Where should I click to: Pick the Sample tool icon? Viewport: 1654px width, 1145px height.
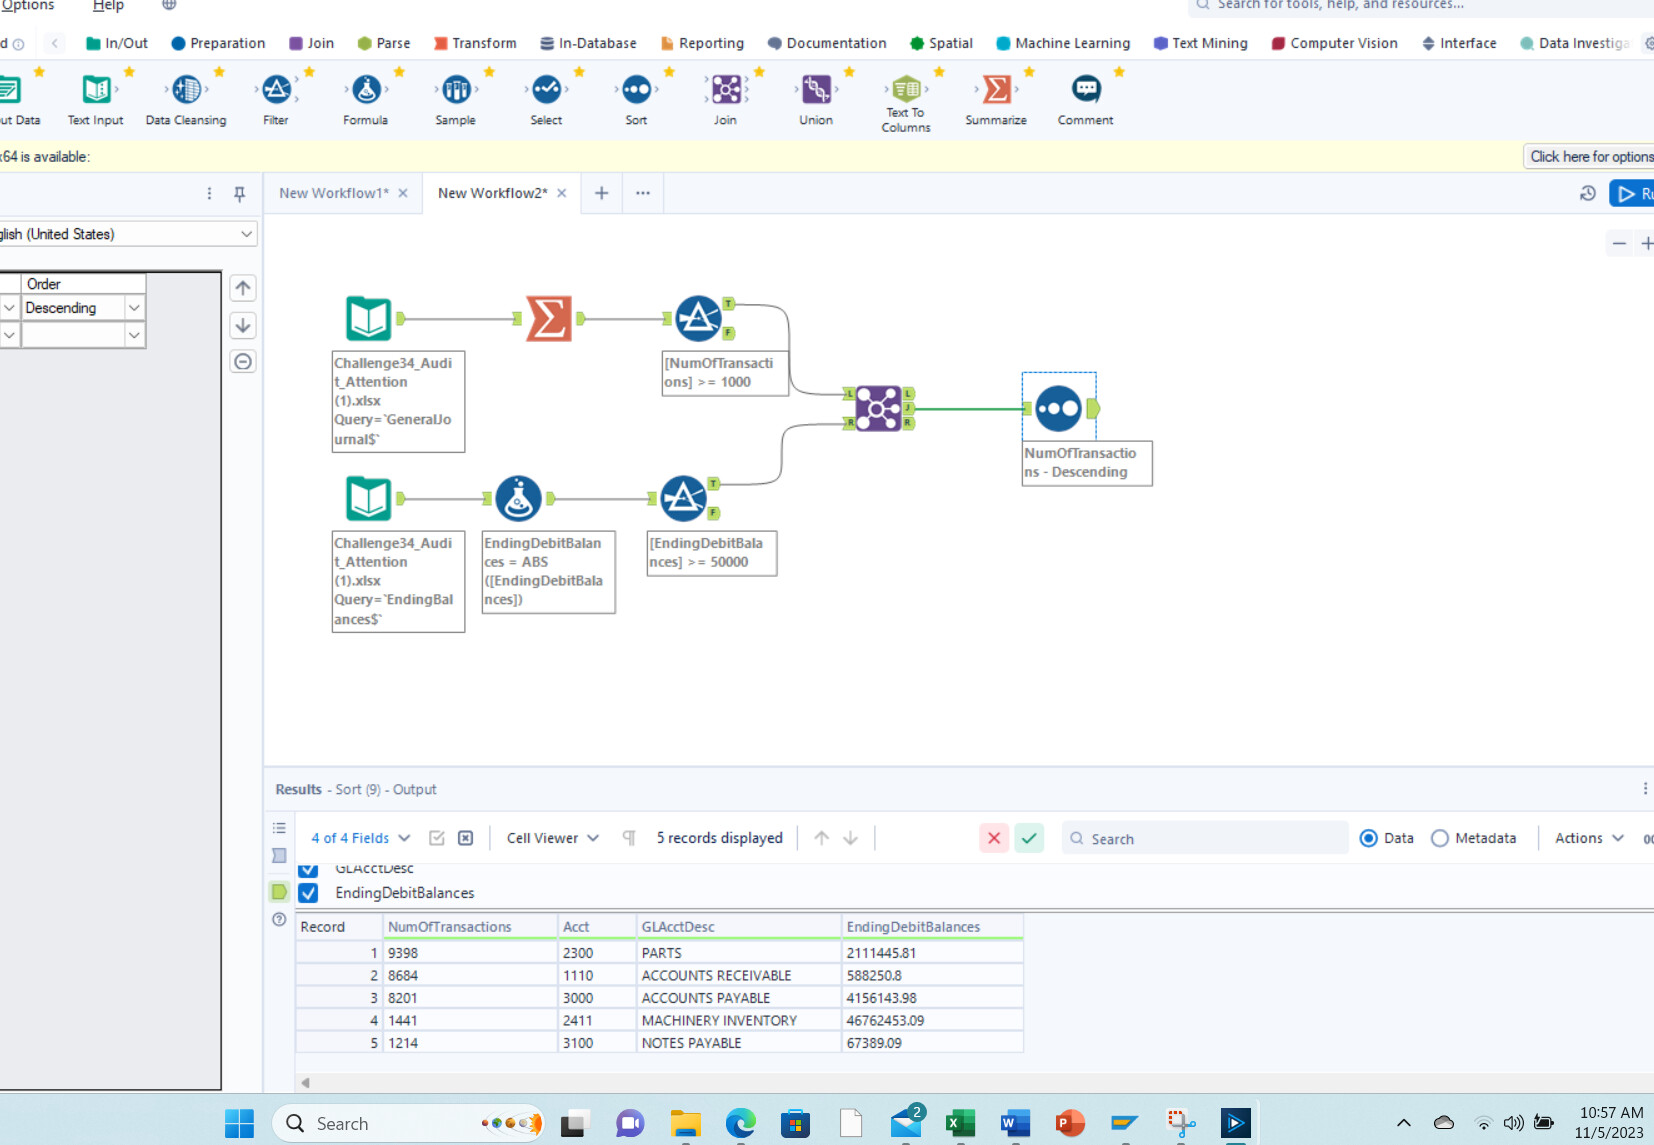[x=456, y=90]
